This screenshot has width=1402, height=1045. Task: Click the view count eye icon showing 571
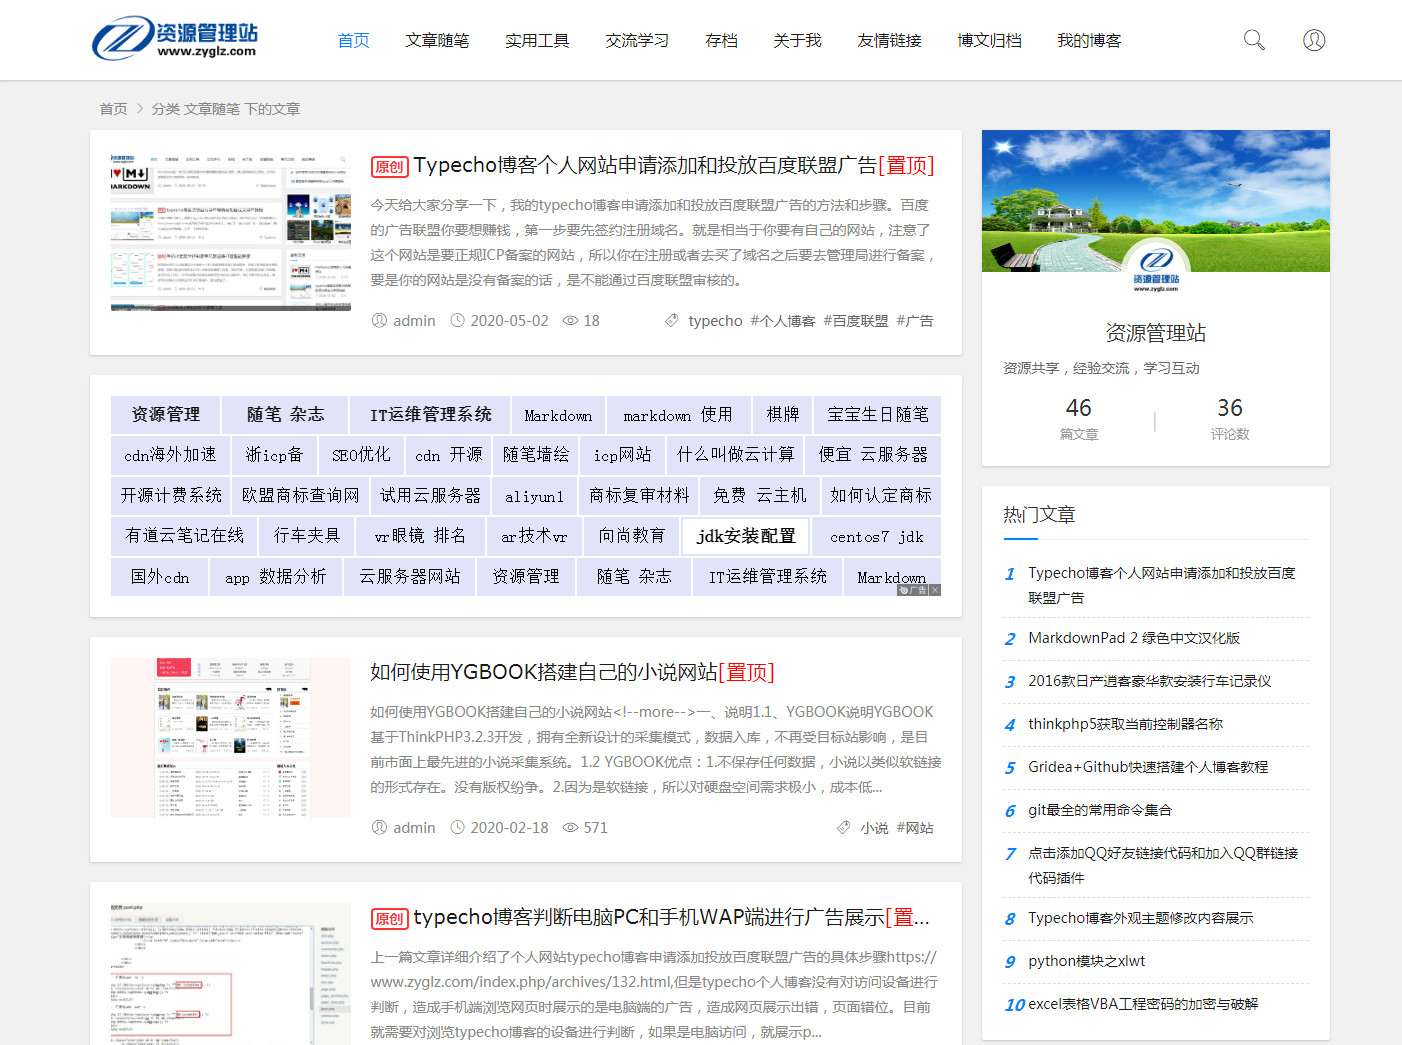pos(570,828)
